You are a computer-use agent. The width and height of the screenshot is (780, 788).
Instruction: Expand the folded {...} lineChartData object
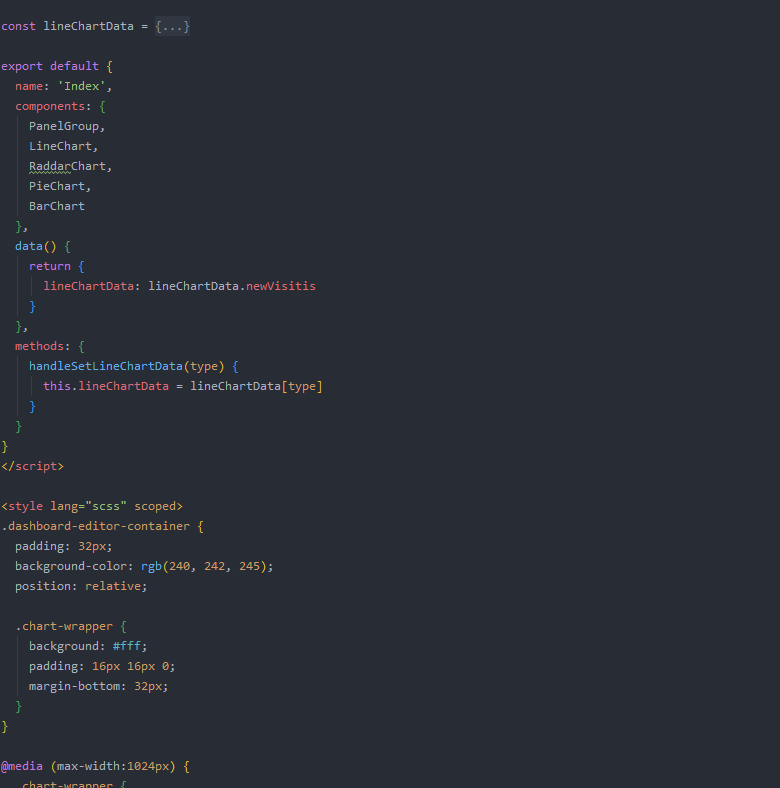coord(172,26)
